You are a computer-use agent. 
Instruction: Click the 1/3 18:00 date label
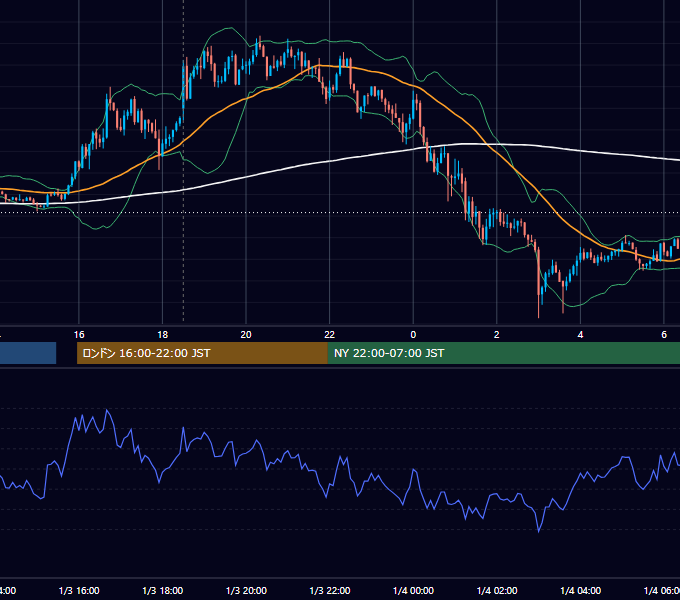[163, 590]
